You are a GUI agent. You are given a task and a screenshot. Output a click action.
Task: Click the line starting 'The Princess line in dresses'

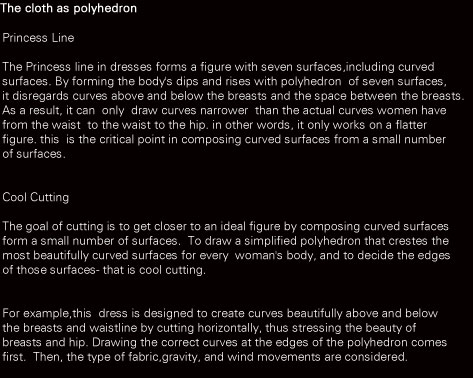pos(218,67)
